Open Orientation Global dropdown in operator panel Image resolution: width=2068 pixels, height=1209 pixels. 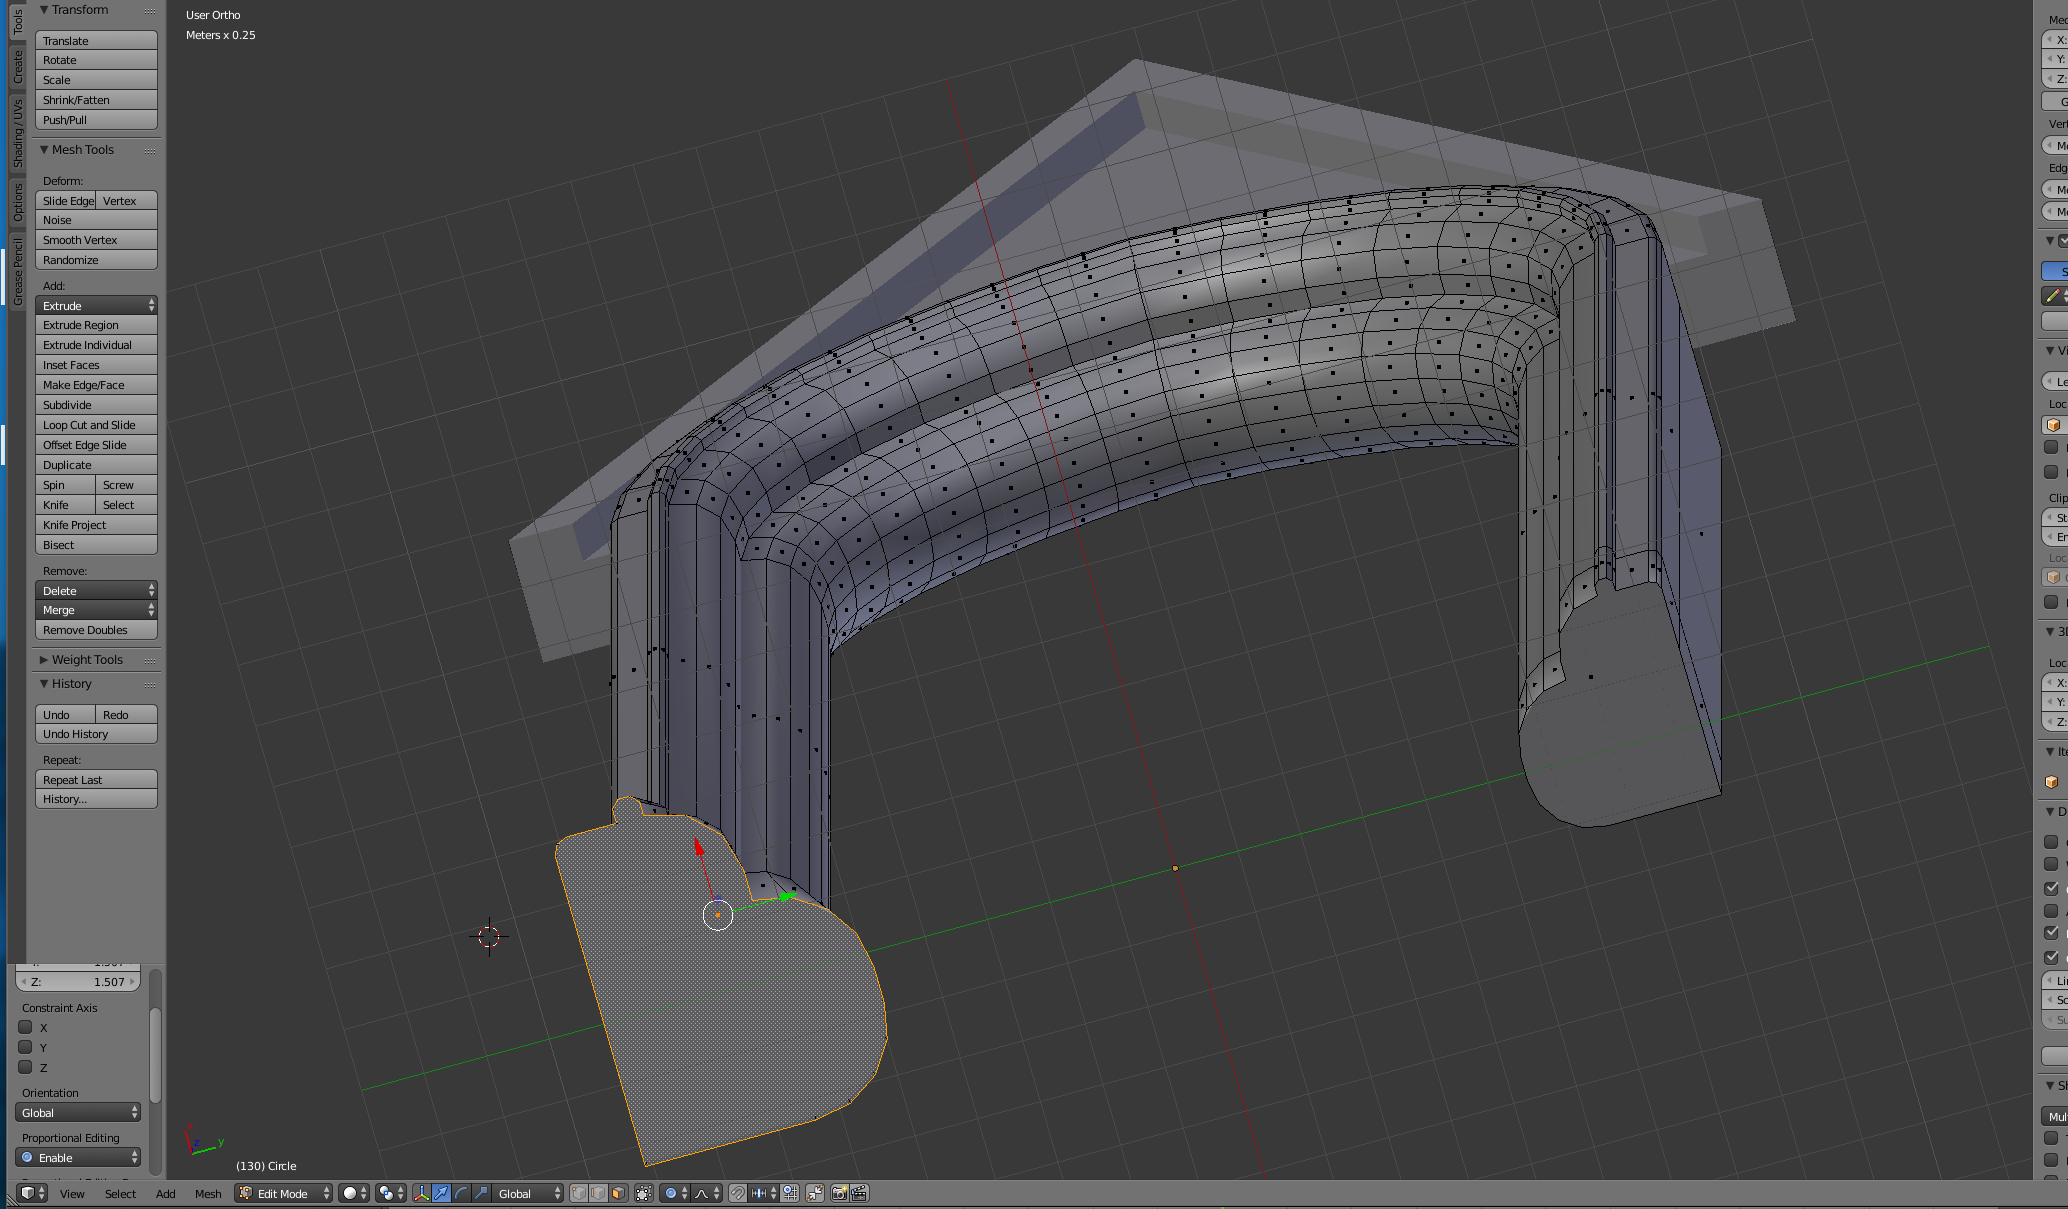(x=78, y=1112)
